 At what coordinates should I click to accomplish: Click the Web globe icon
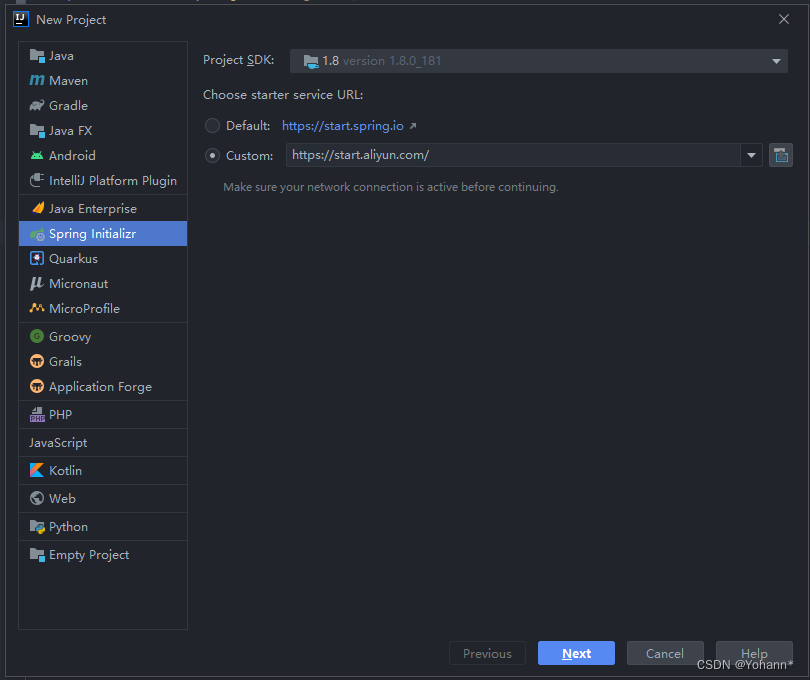37,498
